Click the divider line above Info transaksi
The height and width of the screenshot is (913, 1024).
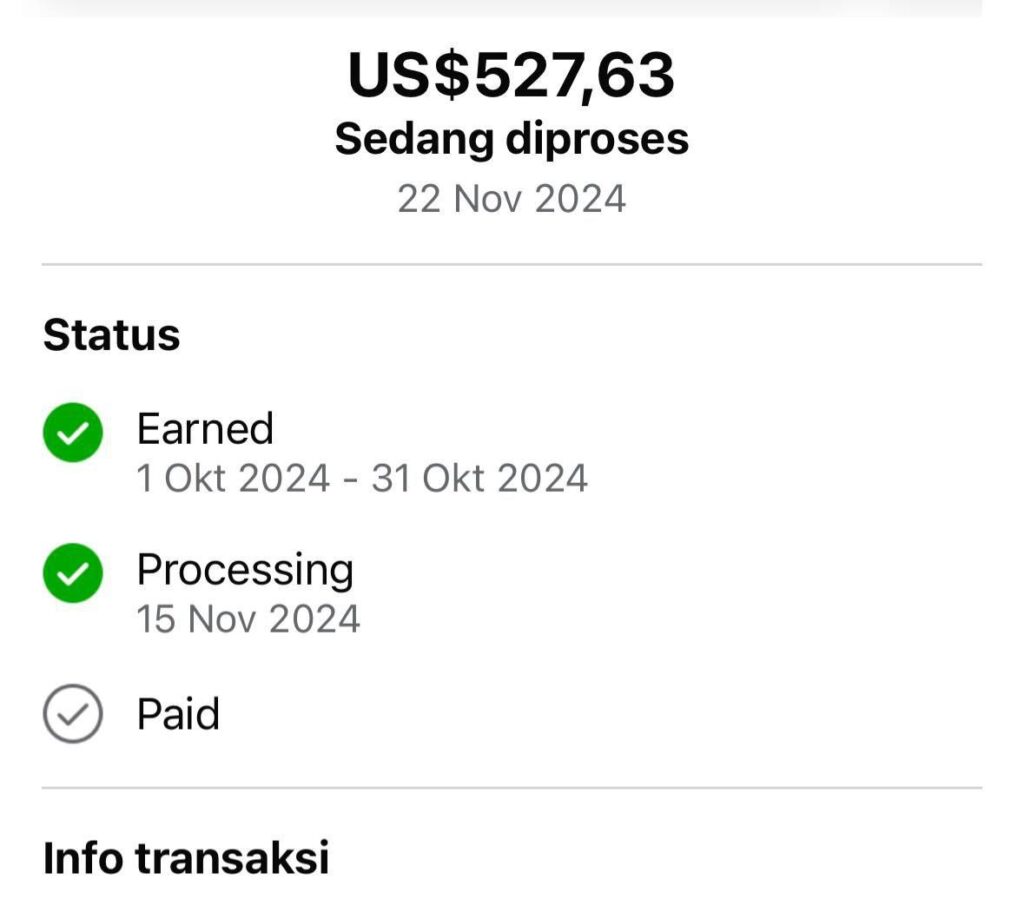[x=511, y=788]
